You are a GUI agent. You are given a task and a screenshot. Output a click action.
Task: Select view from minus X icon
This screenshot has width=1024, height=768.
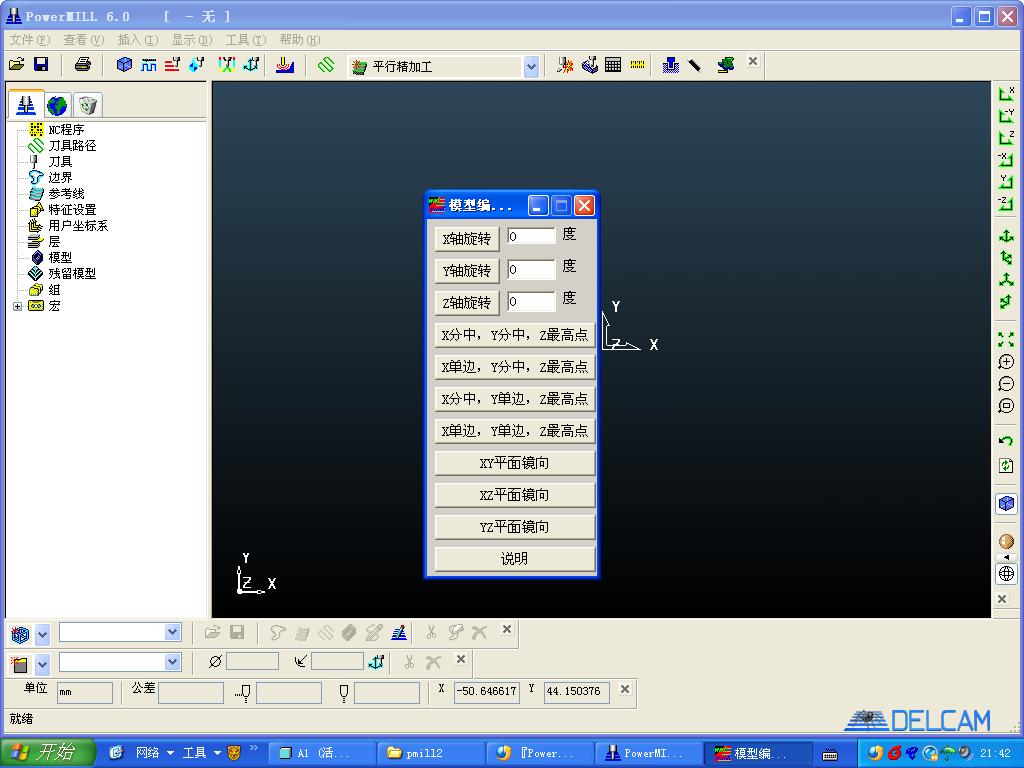tap(1006, 159)
